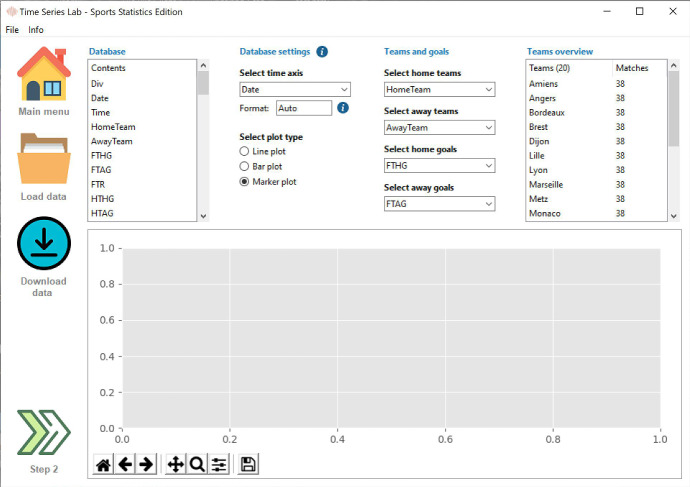
Task: Select HomeTeam in the Database list
Action: [x=113, y=127]
